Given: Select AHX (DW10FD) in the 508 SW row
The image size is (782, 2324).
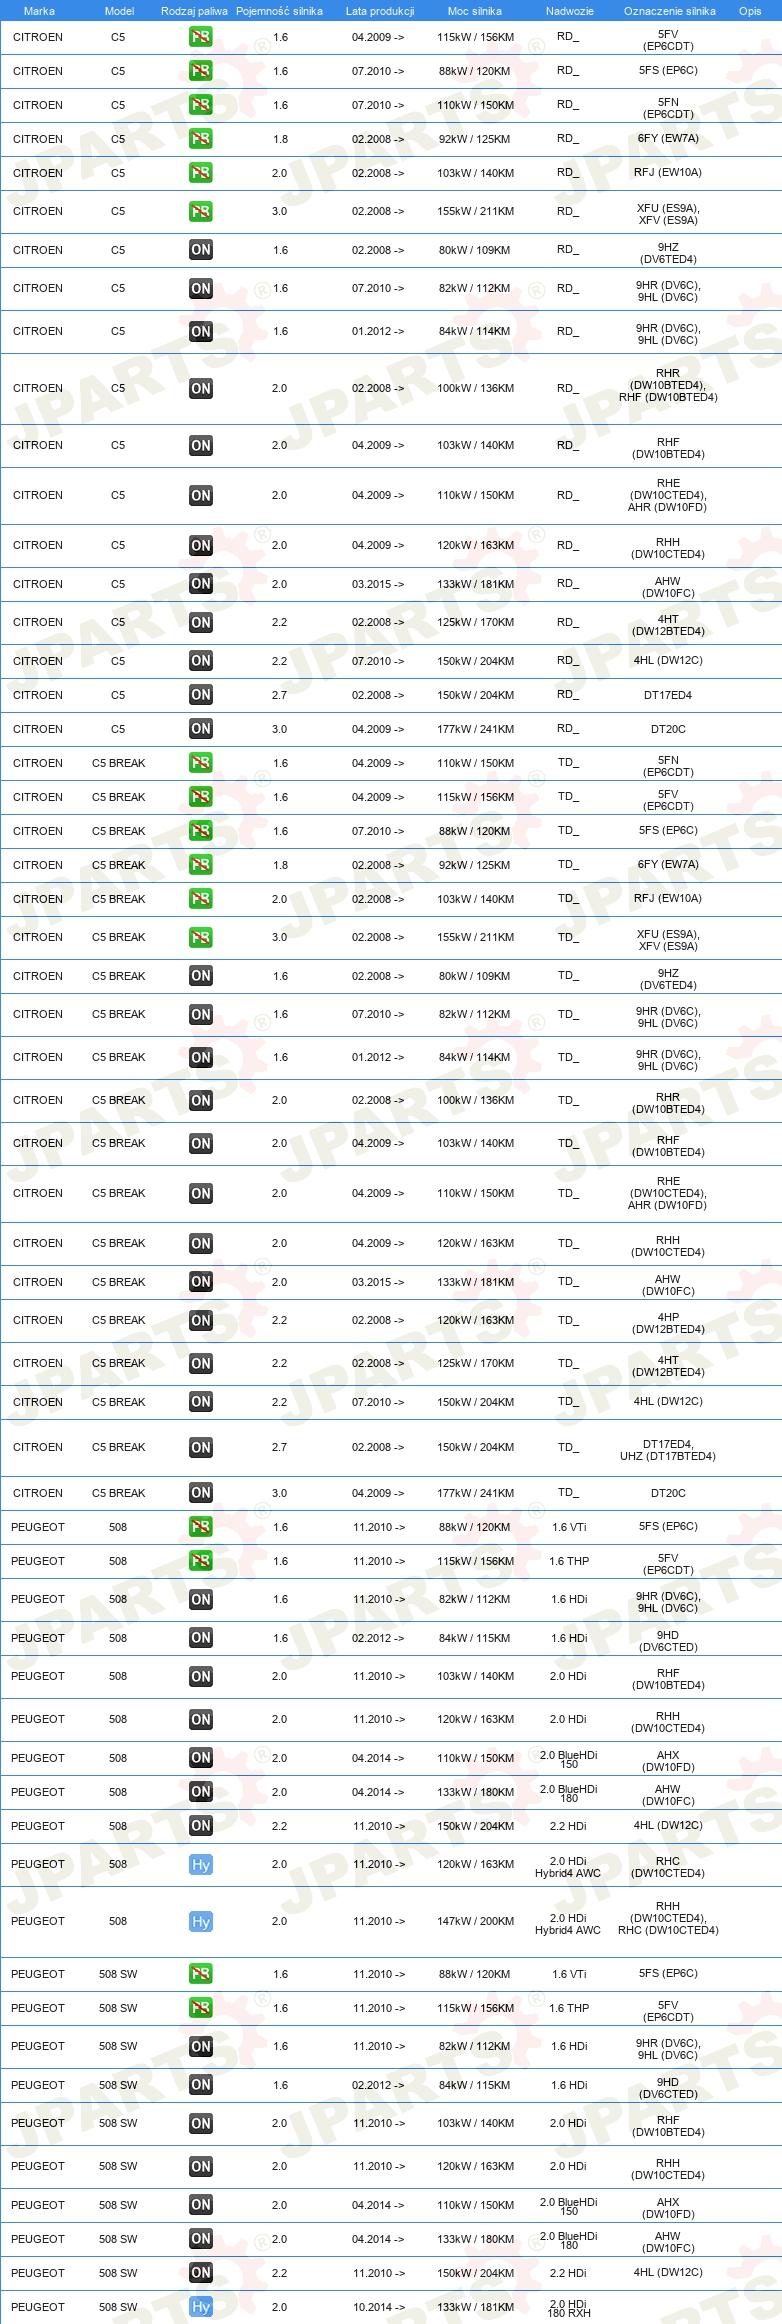Looking at the screenshot, I should point(668,2208).
